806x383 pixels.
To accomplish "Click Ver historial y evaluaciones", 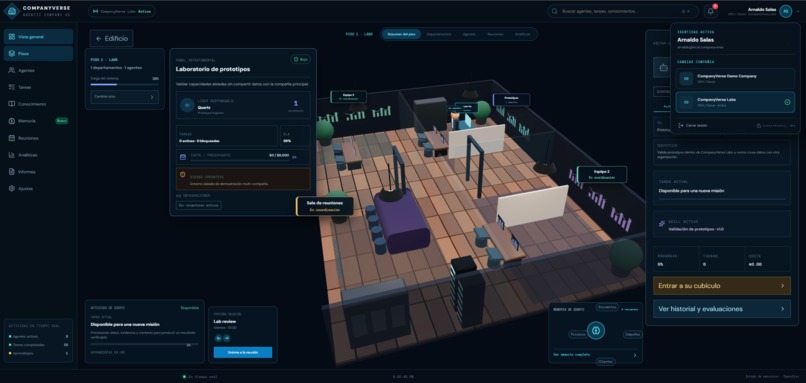I will coord(722,309).
